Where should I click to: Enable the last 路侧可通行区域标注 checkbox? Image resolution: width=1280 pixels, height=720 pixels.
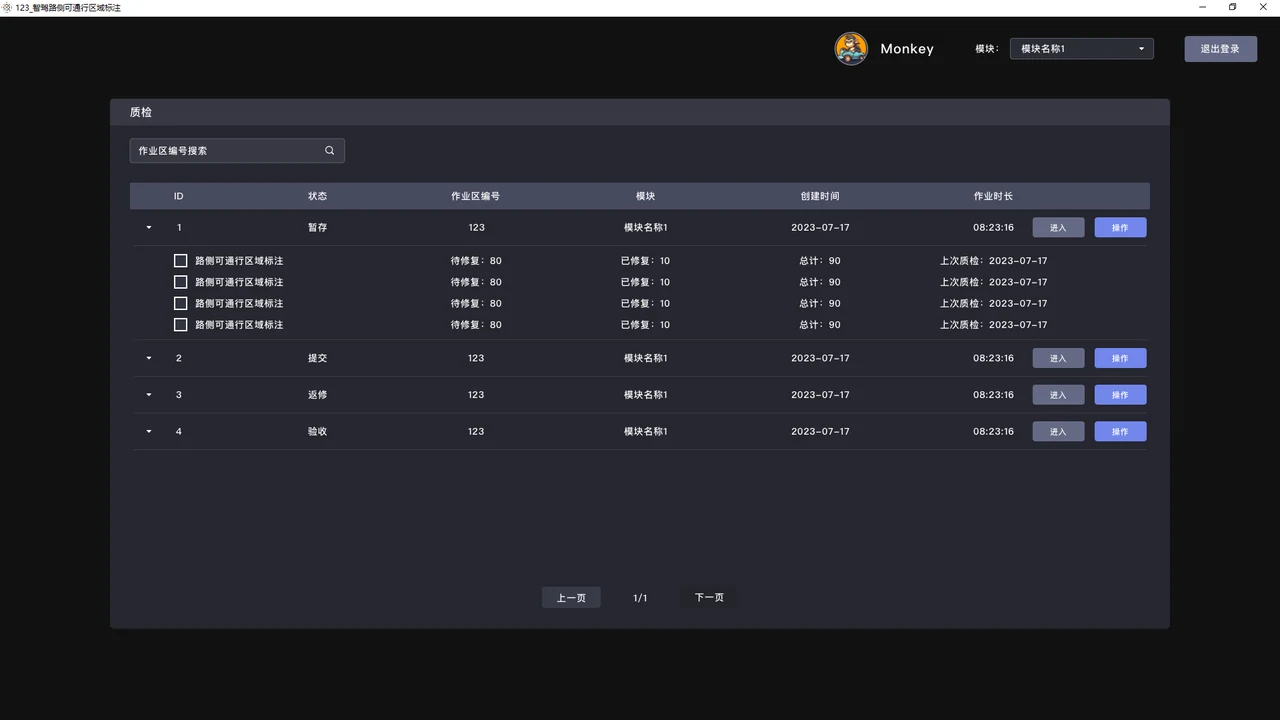181,325
